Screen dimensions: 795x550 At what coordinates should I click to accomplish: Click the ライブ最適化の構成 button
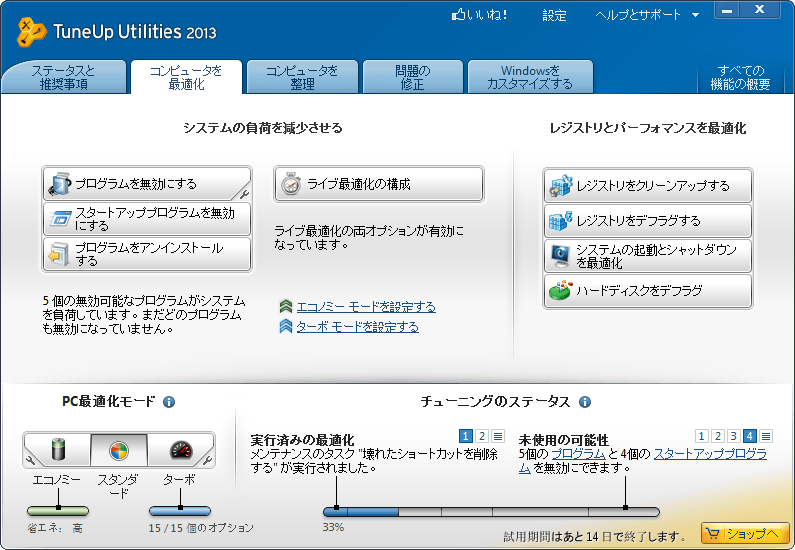click(x=379, y=184)
